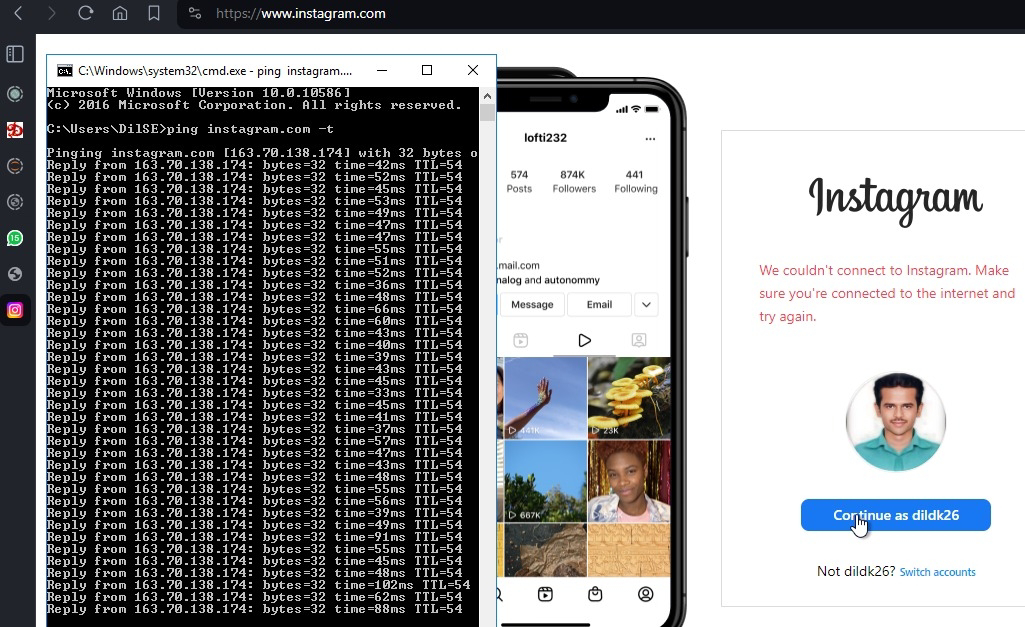Bookmark this page with the bookmark icon
The width and height of the screenshot is (1025, 627).
click(154, 13)
